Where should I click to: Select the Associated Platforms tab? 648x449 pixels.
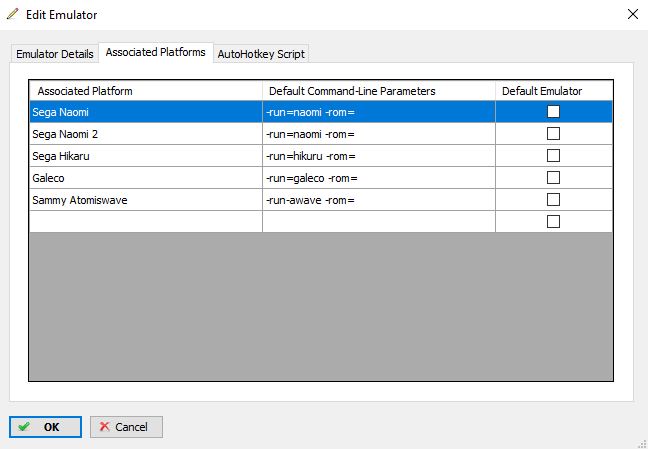point(156,52)
